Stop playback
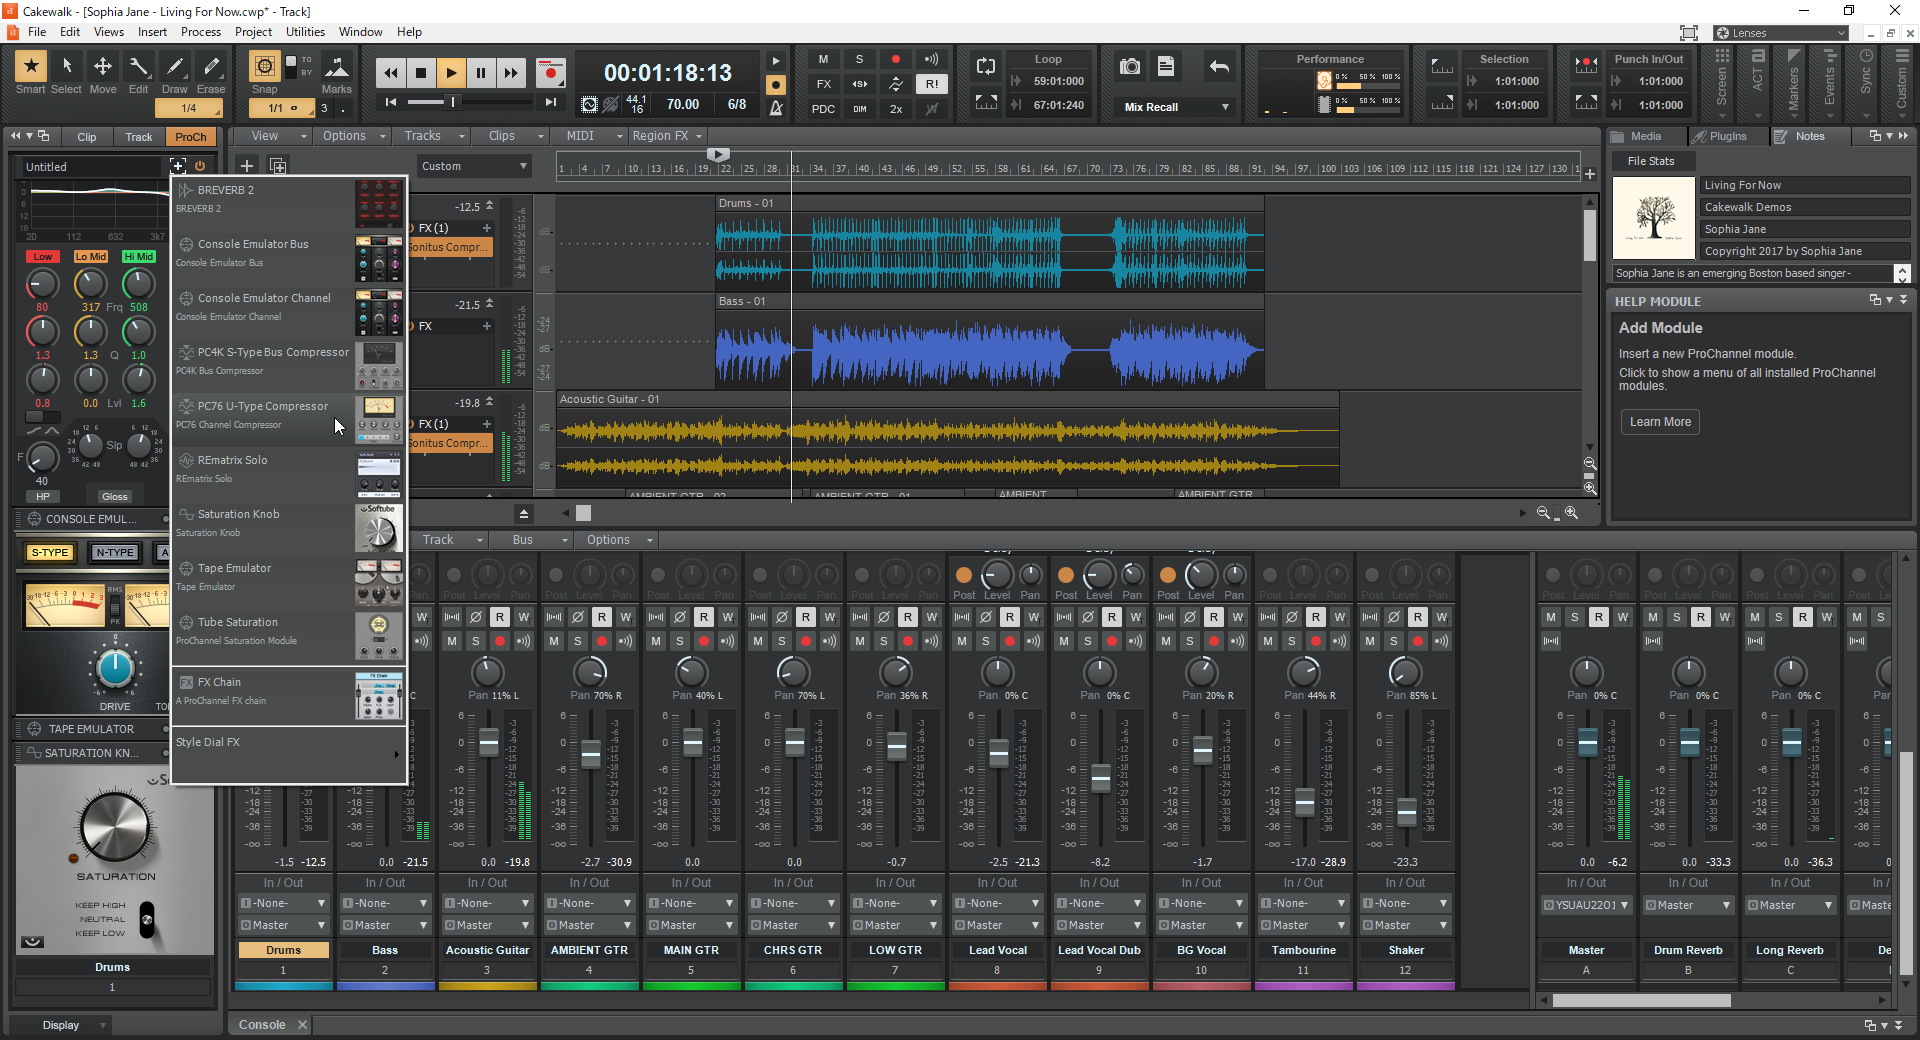Viewport: 1920px width, 1040px height. tap(421, 72)
